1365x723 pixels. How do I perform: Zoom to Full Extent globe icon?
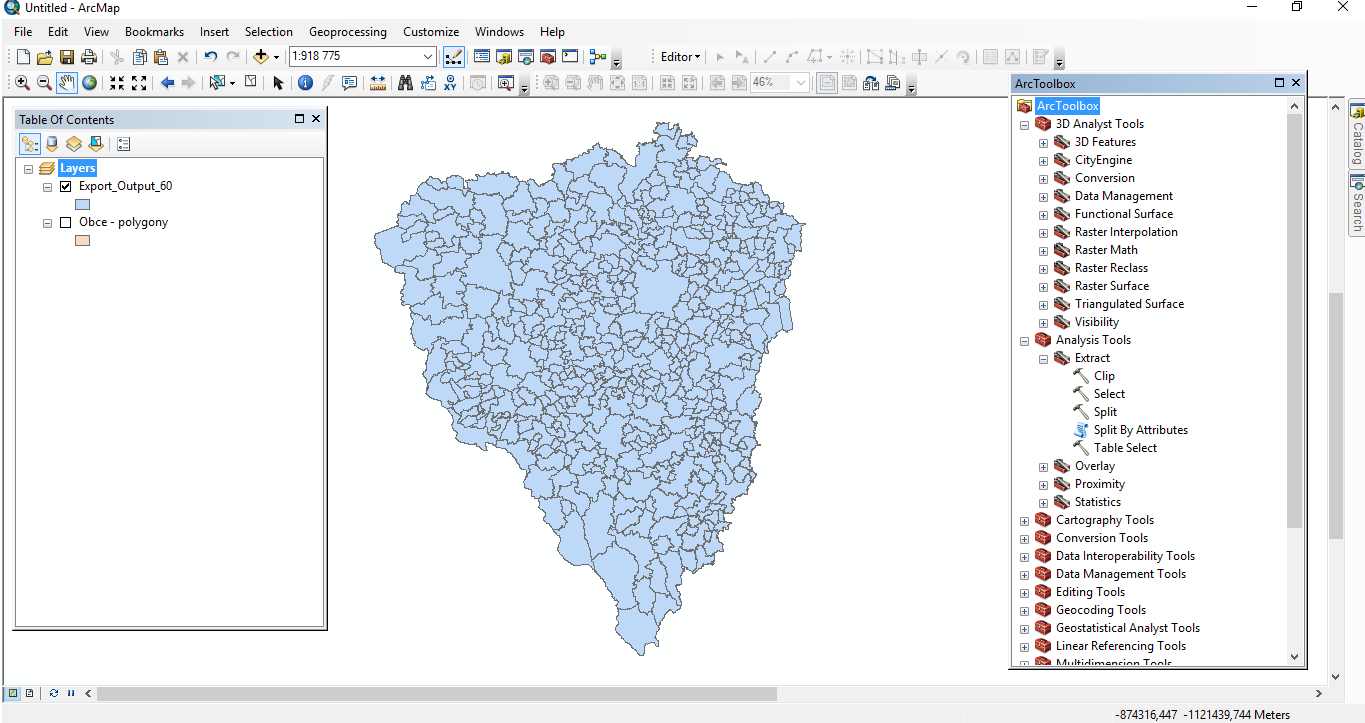click(x=90, y=83)
